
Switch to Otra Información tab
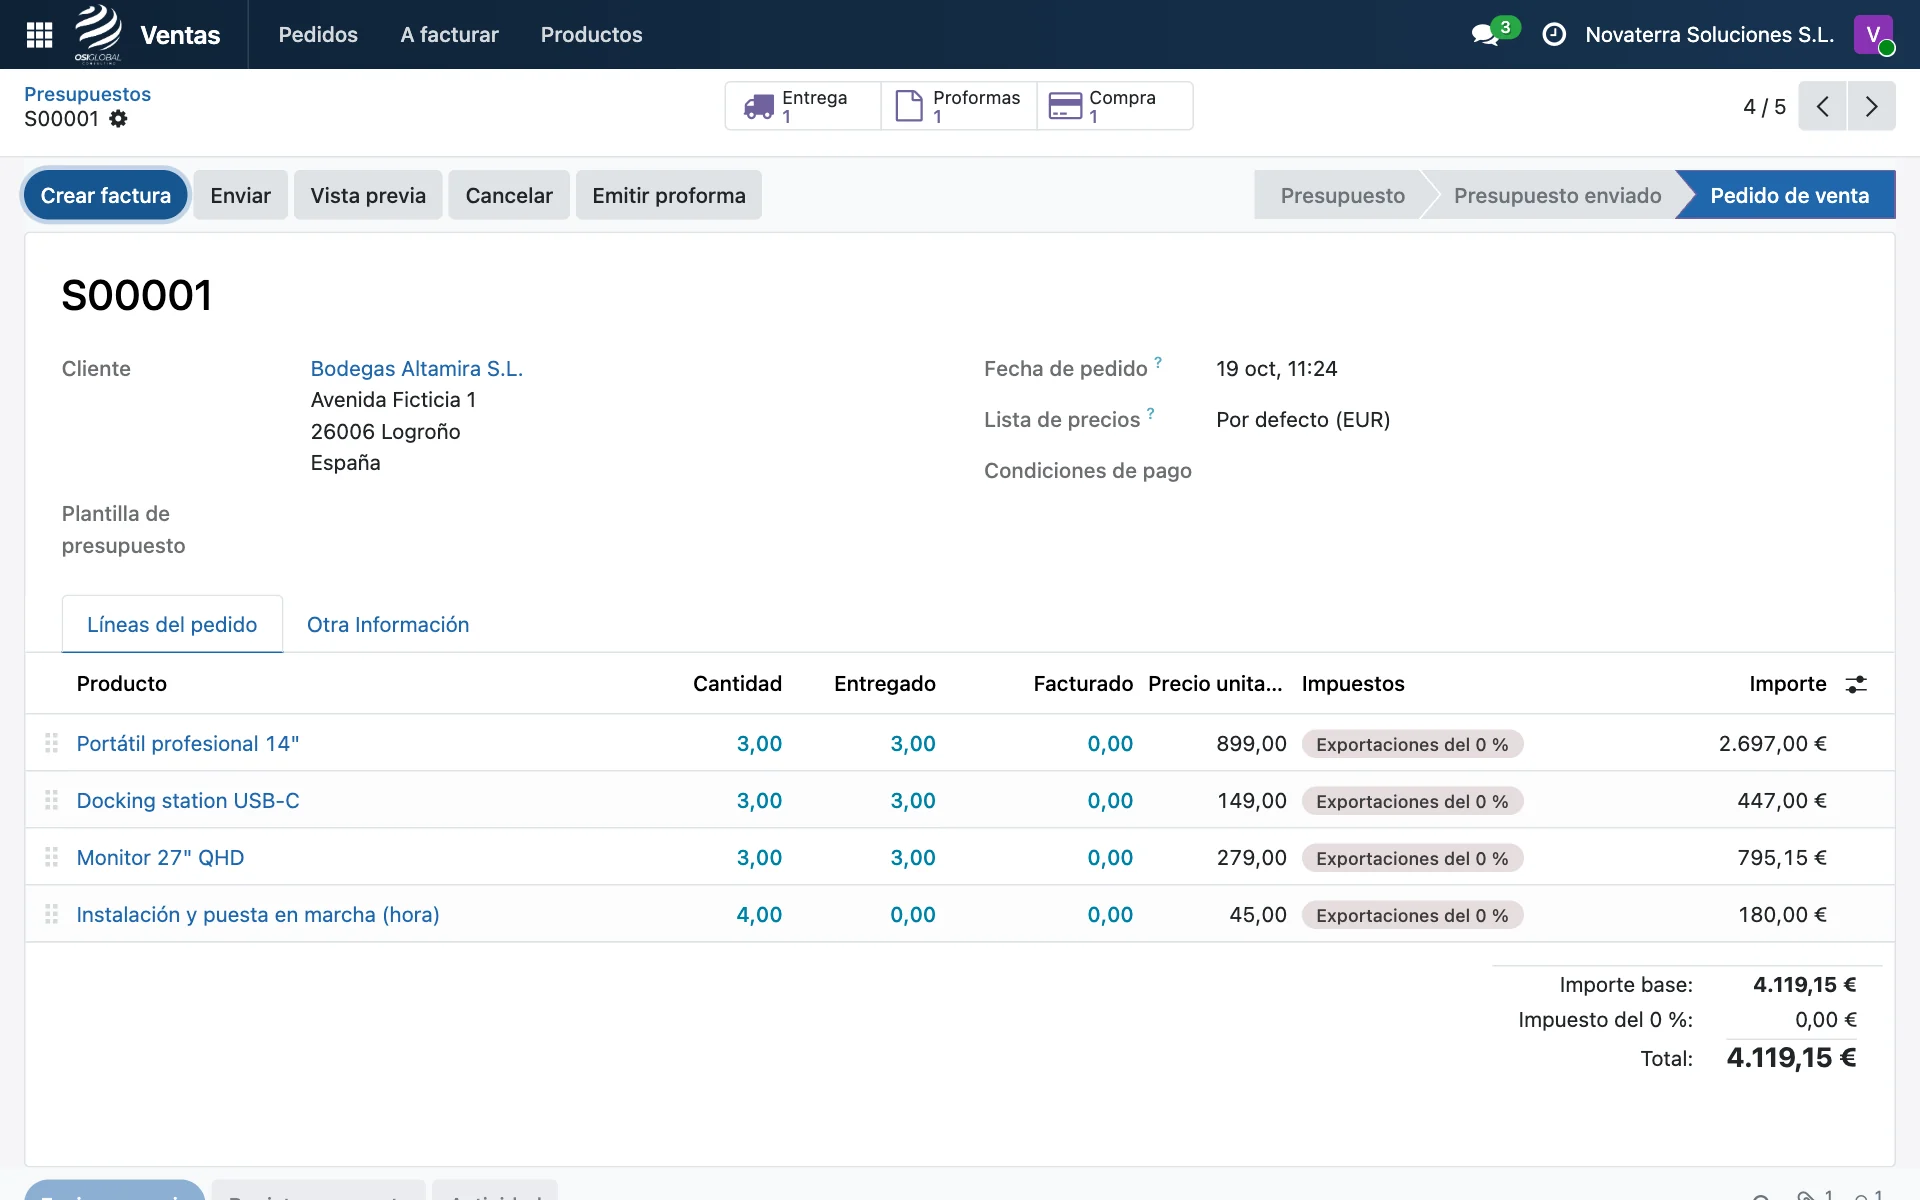388,624
